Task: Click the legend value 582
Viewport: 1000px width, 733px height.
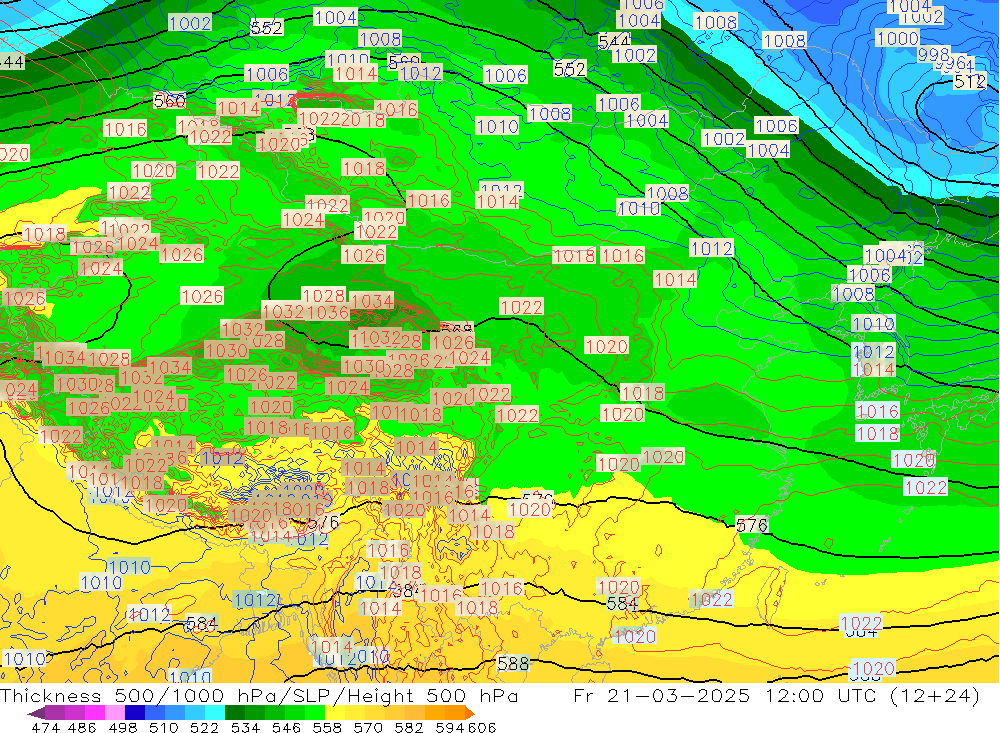Action: [409, 727]
